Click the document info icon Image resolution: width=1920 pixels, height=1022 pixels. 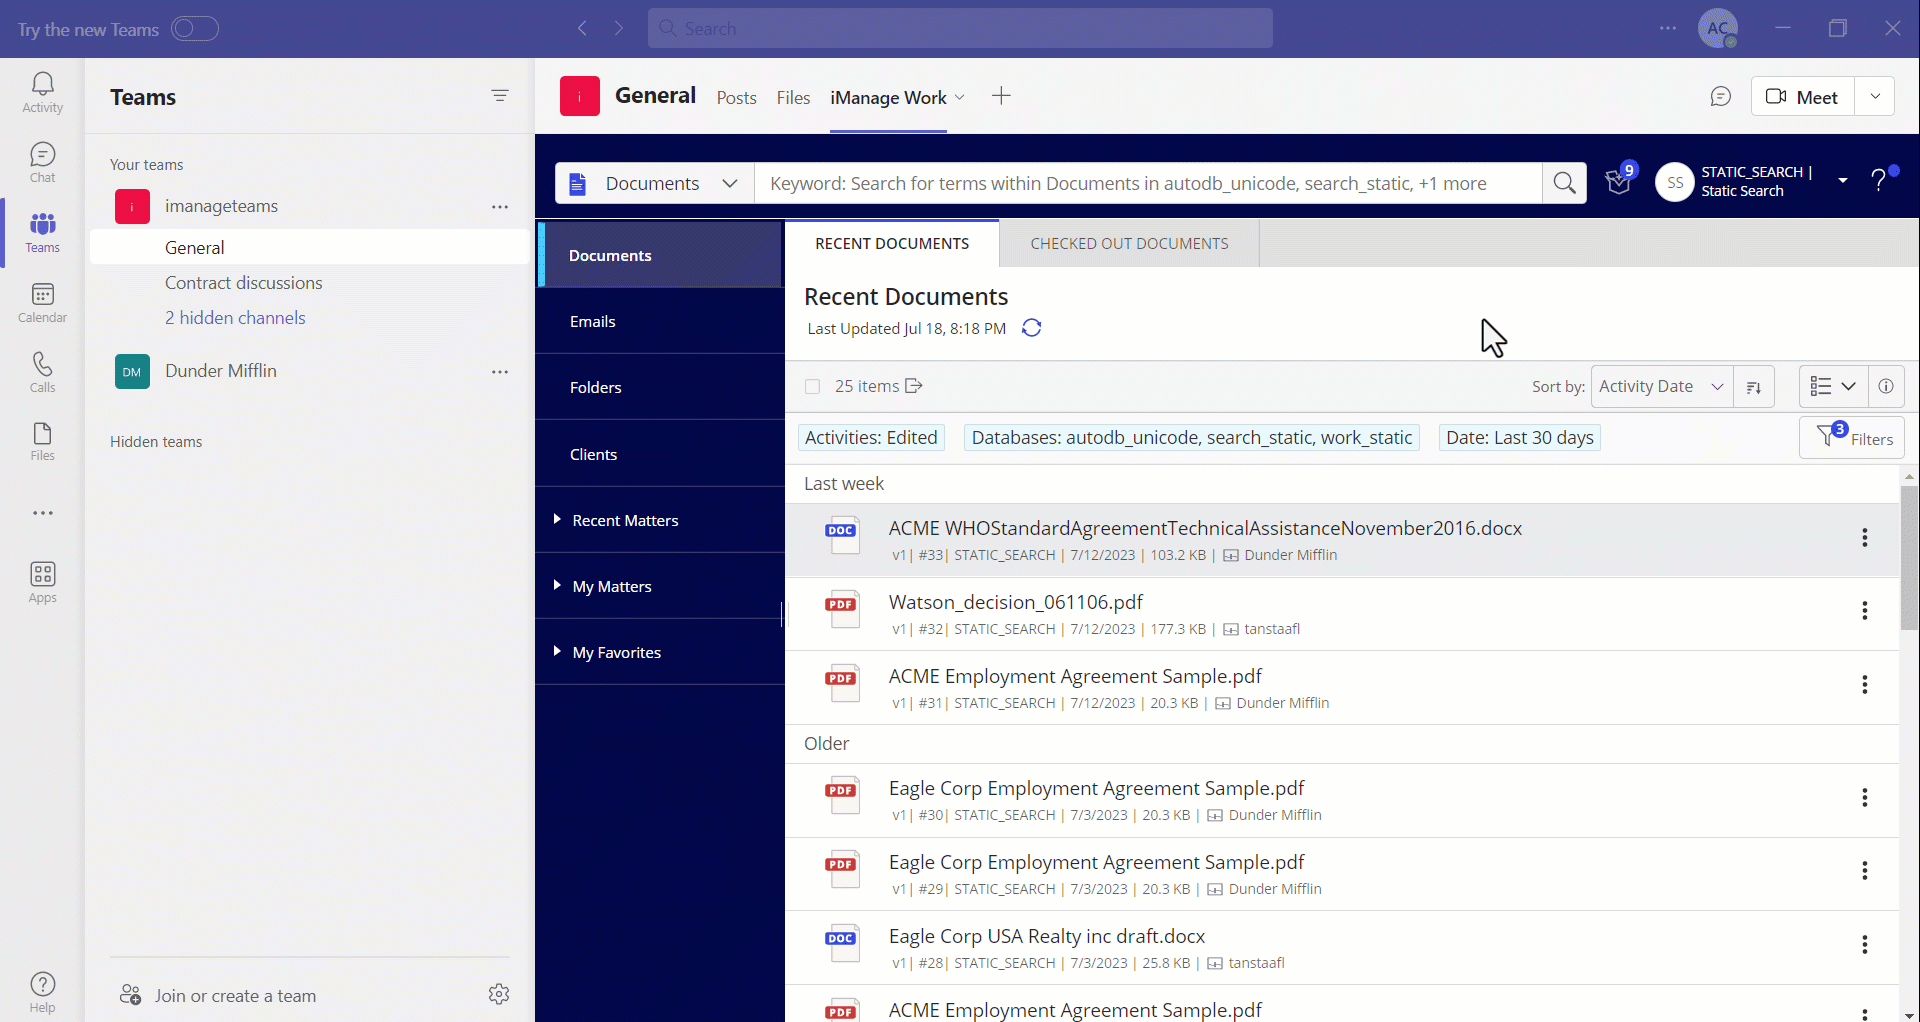[1886, 386]
